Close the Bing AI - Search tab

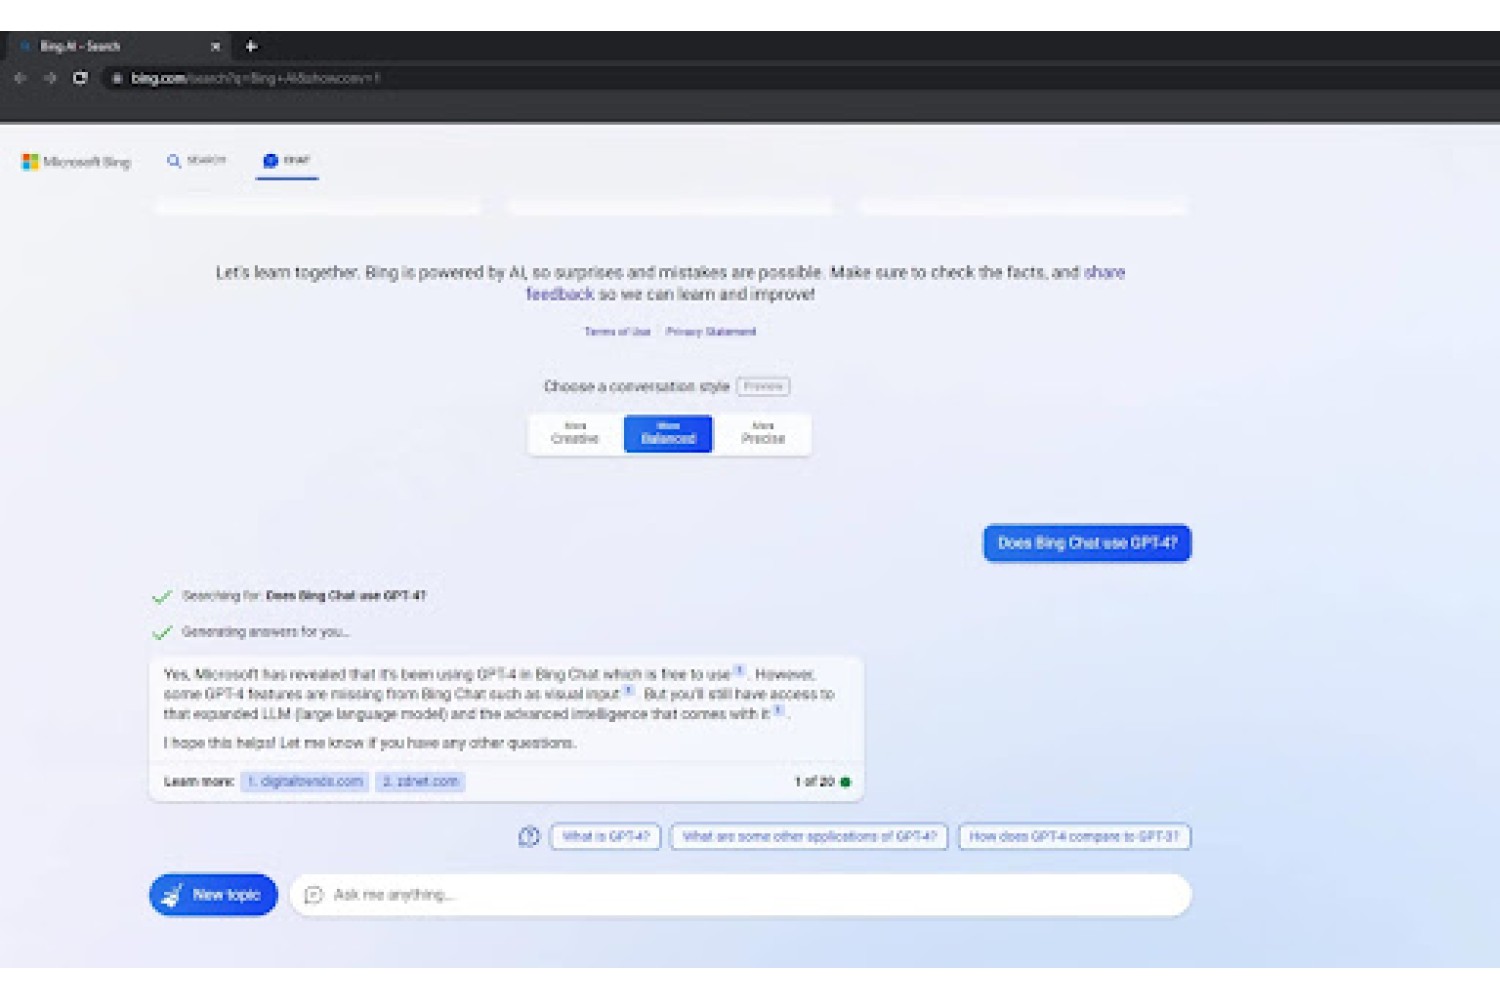point(215,46)
